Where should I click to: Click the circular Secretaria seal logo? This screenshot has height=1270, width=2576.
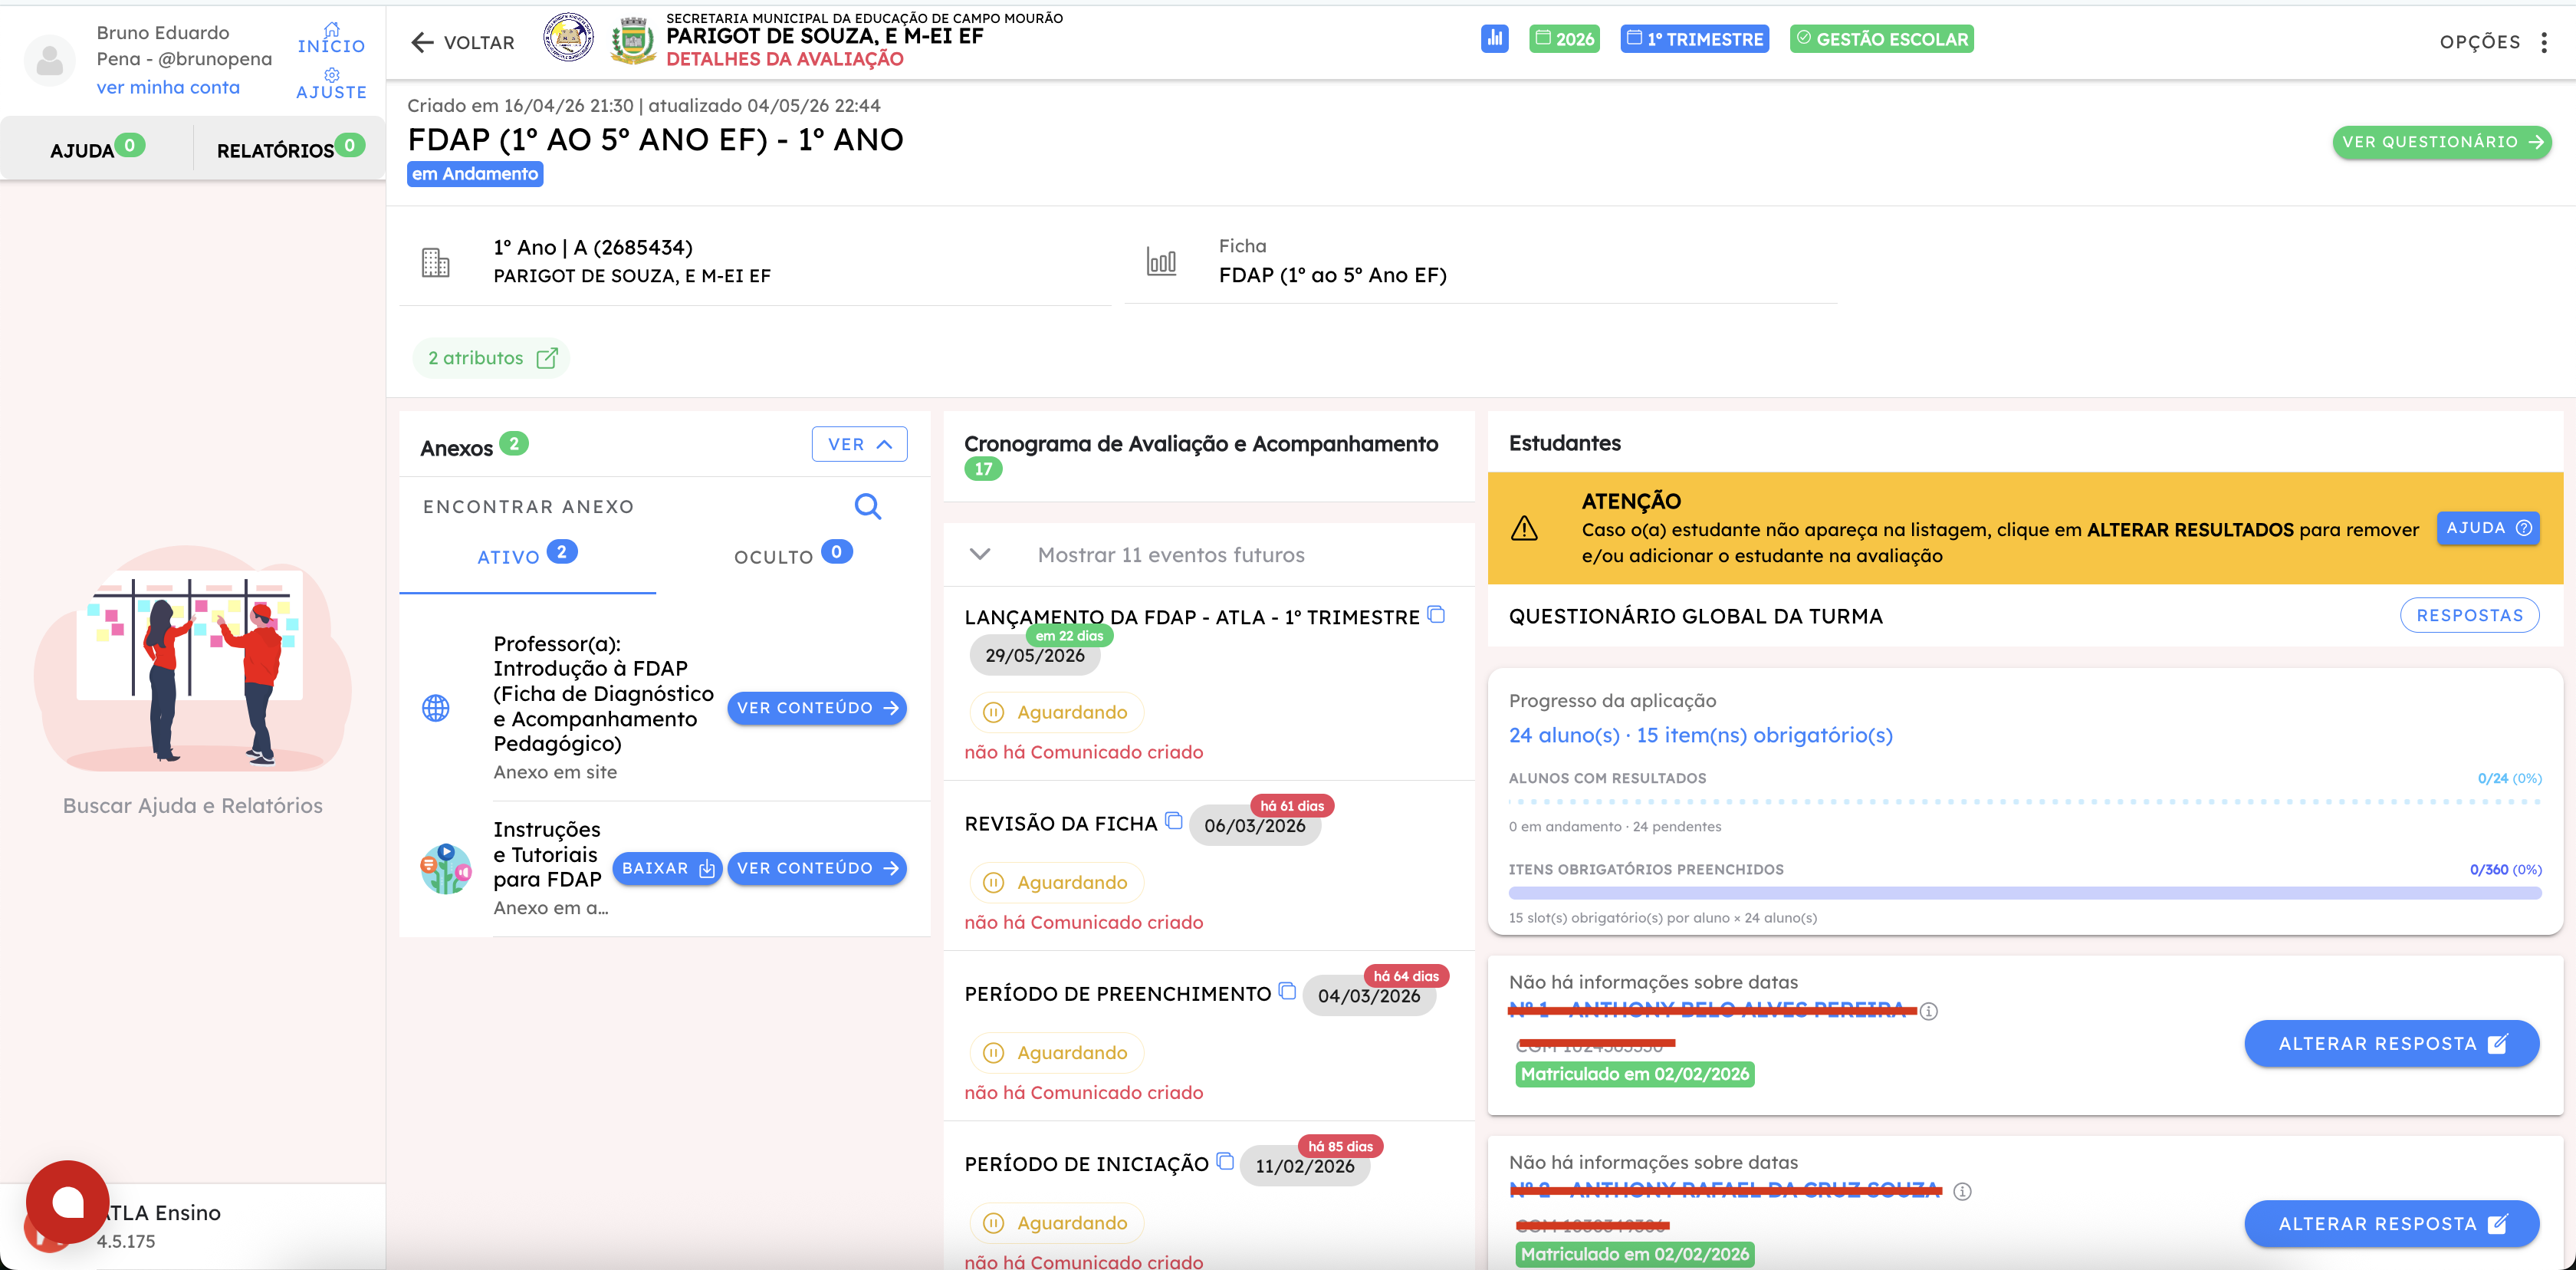click(x=568, y=38)
